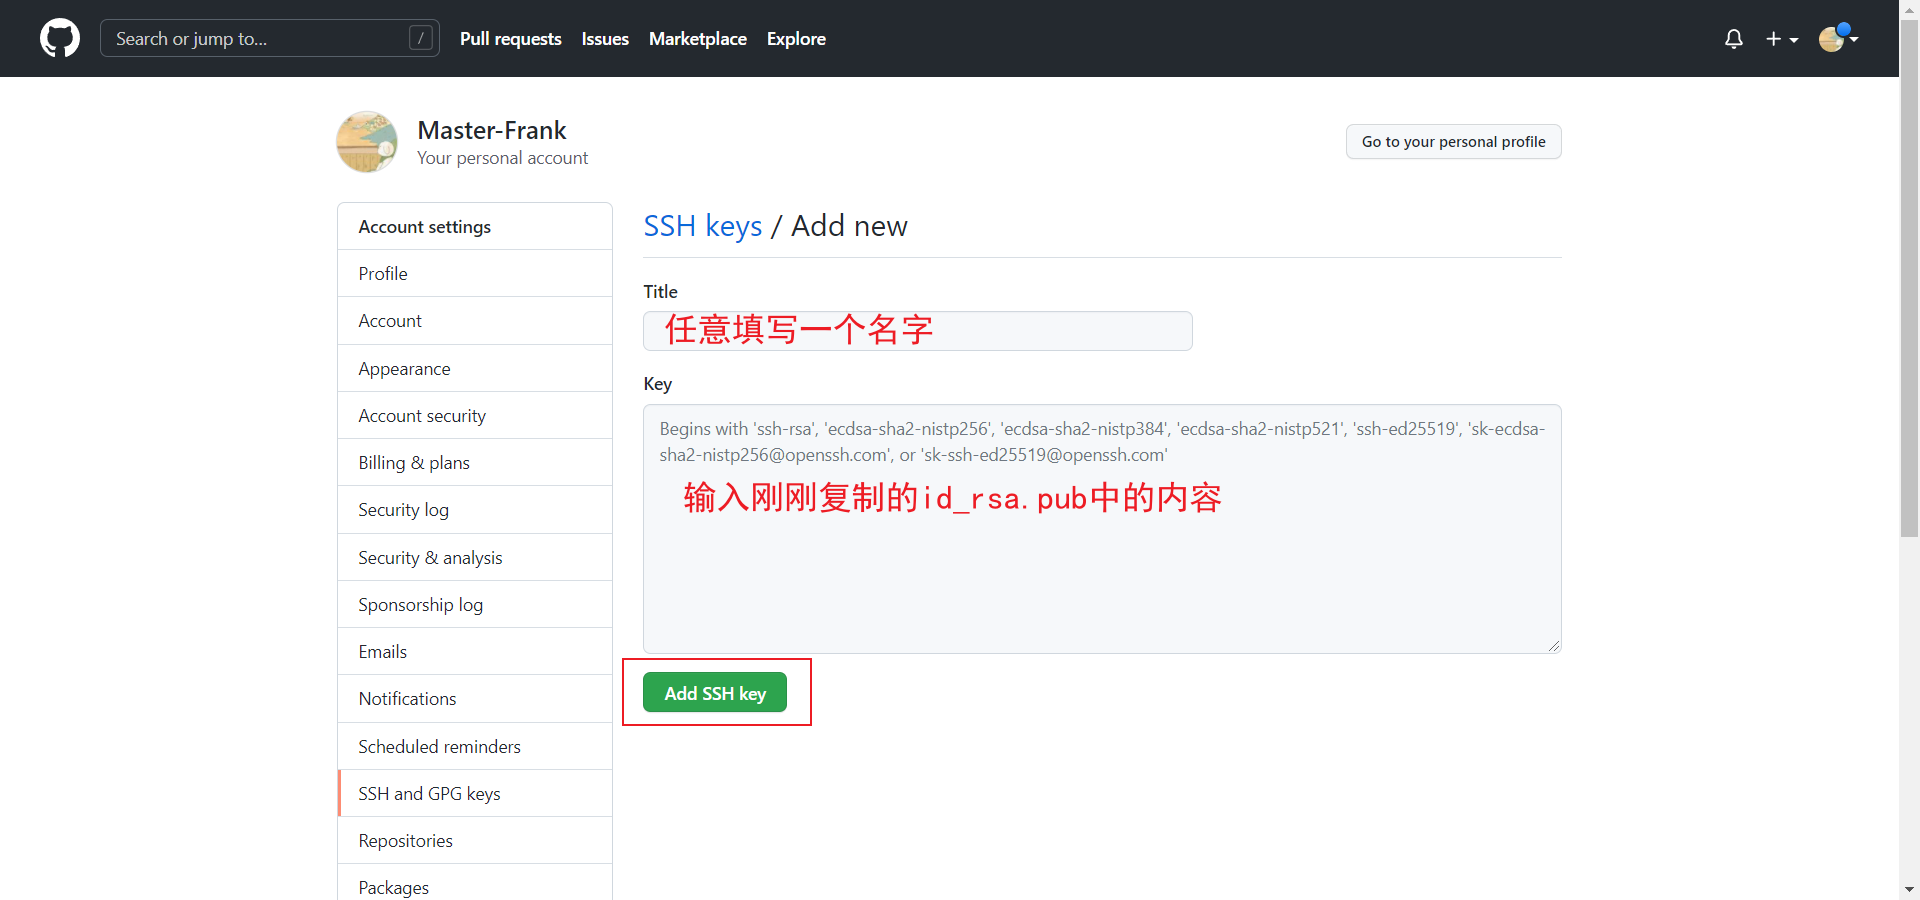Open Repositories settings
The height and width of the screenshot is (900, 1920).
point(475,841)
